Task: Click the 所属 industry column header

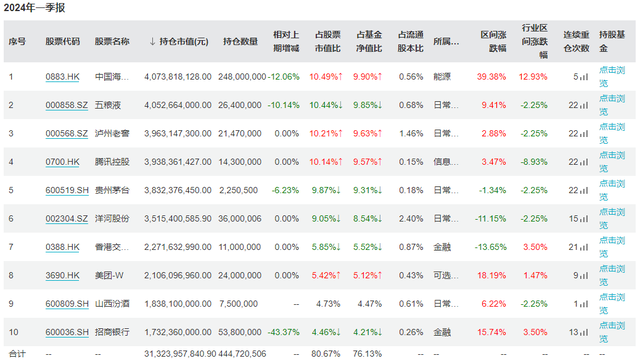Action: (446, 41)
